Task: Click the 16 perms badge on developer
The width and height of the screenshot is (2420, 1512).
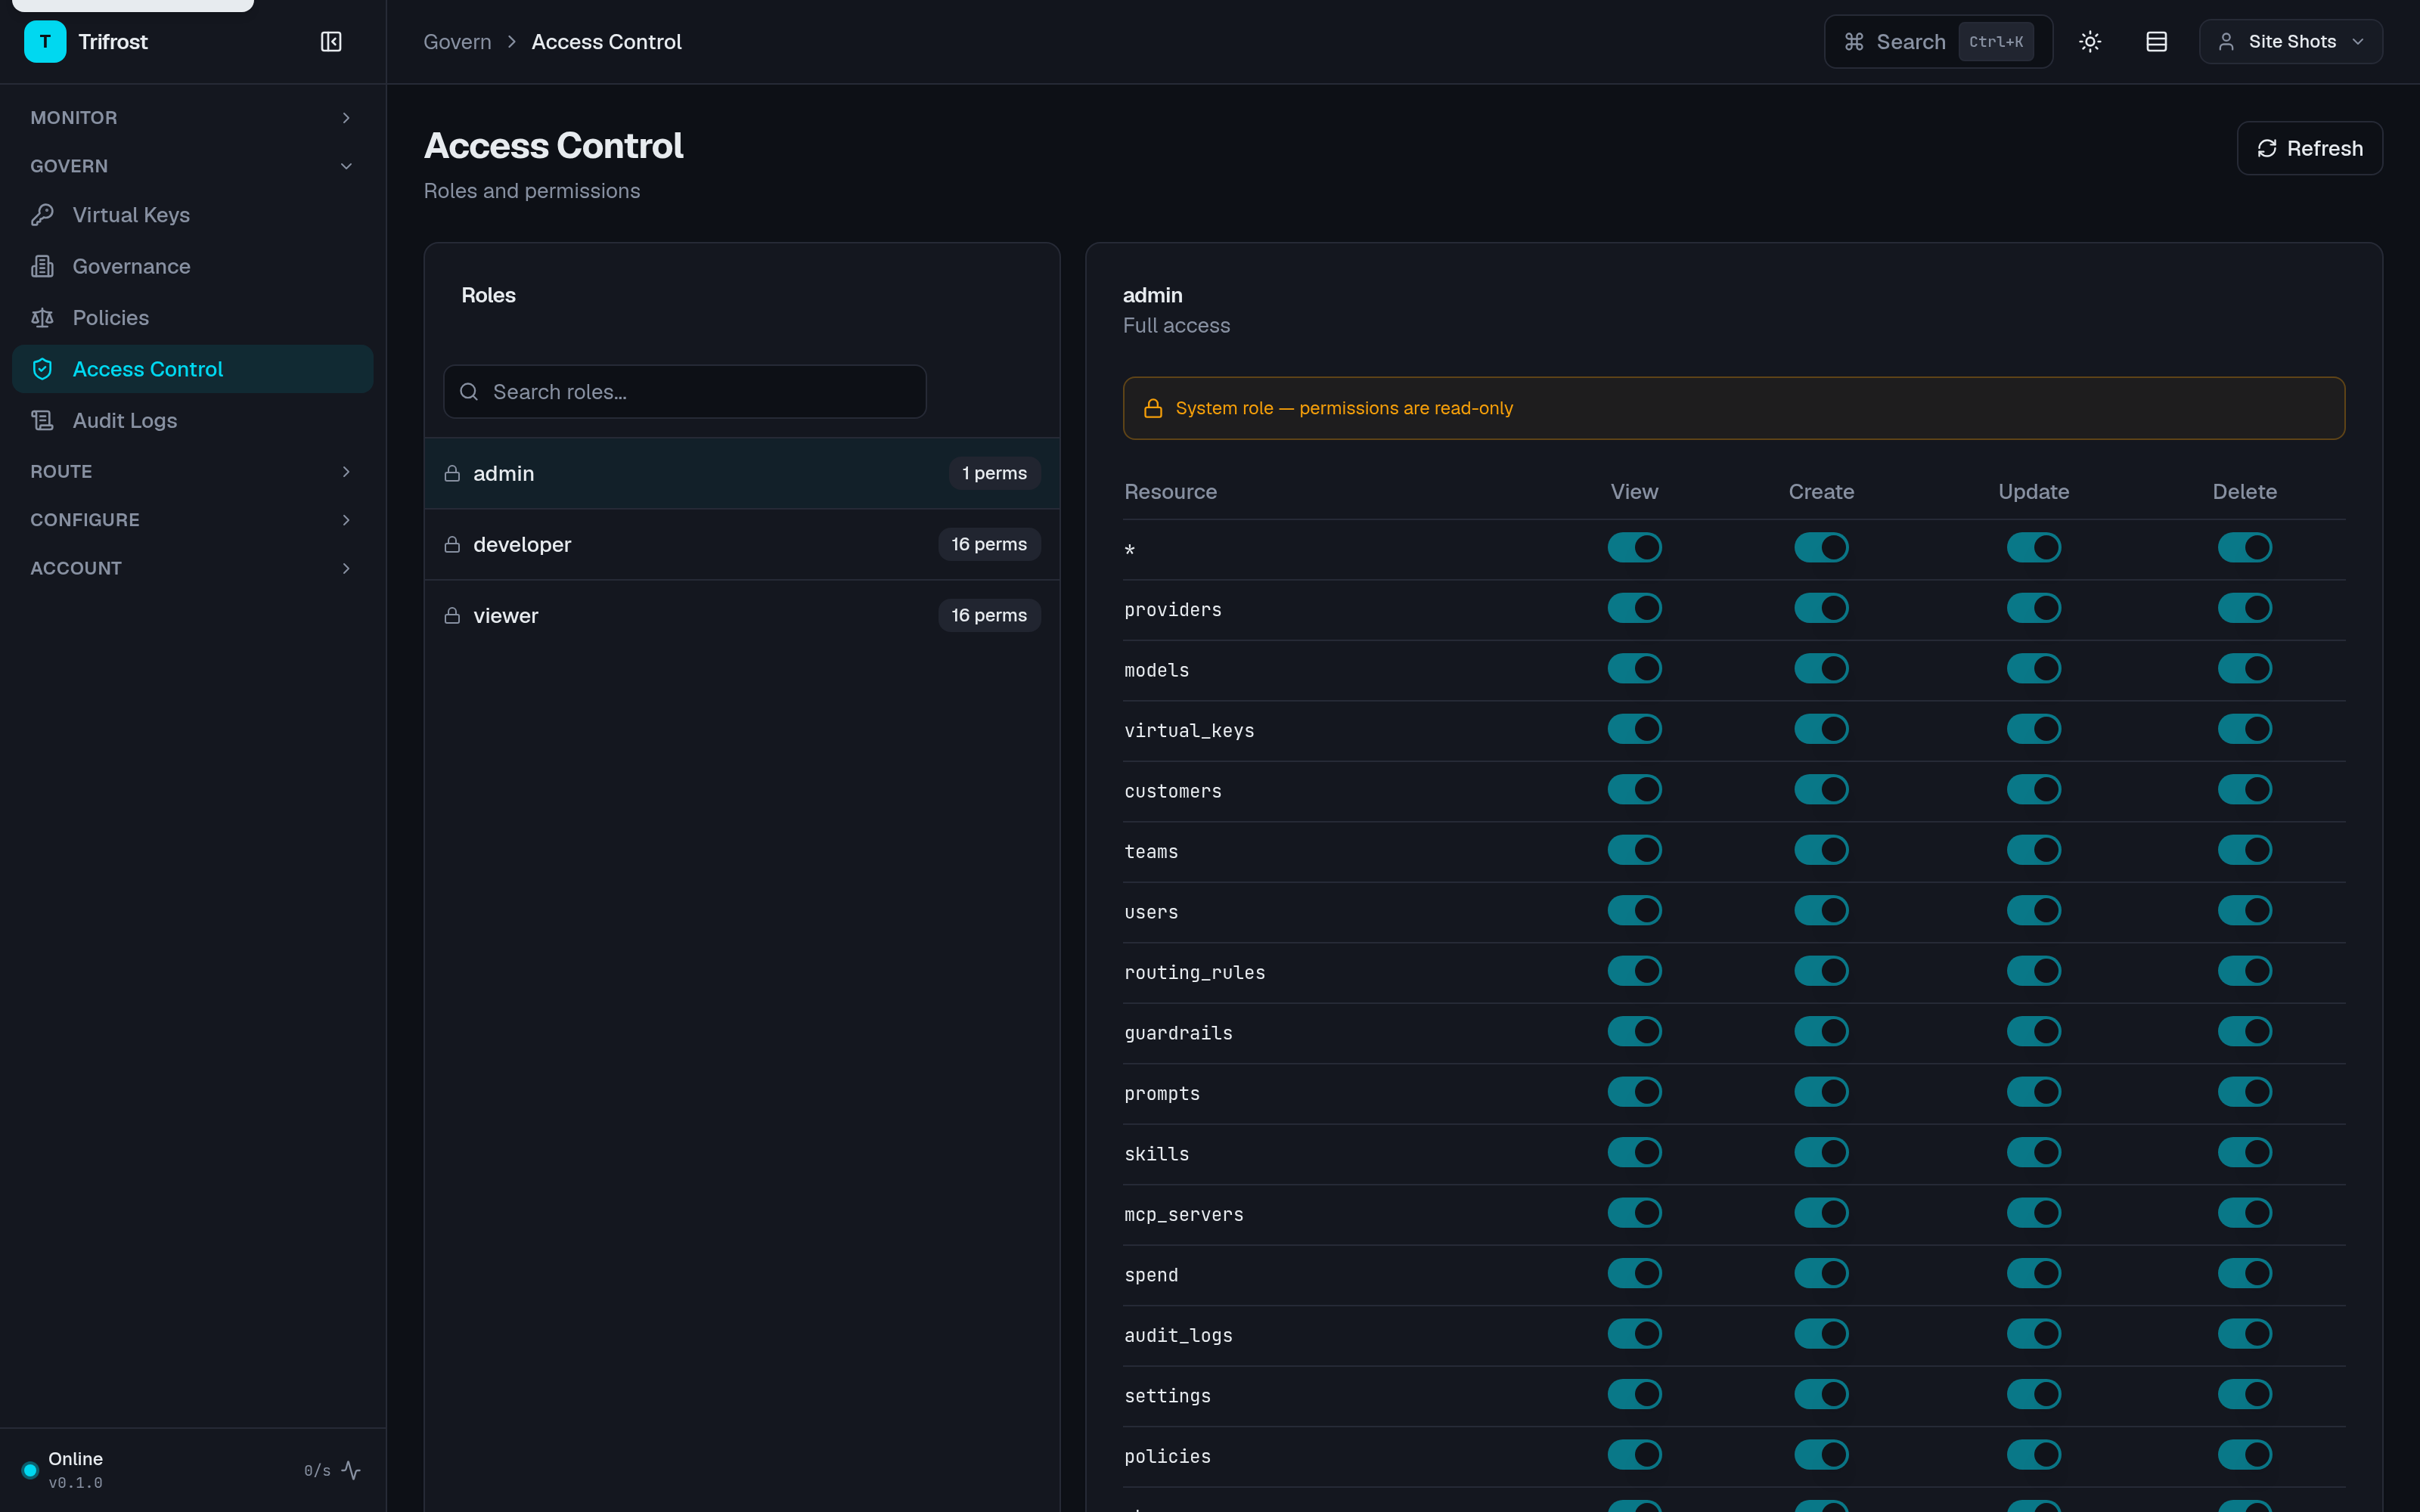Action: click(989, 544)
